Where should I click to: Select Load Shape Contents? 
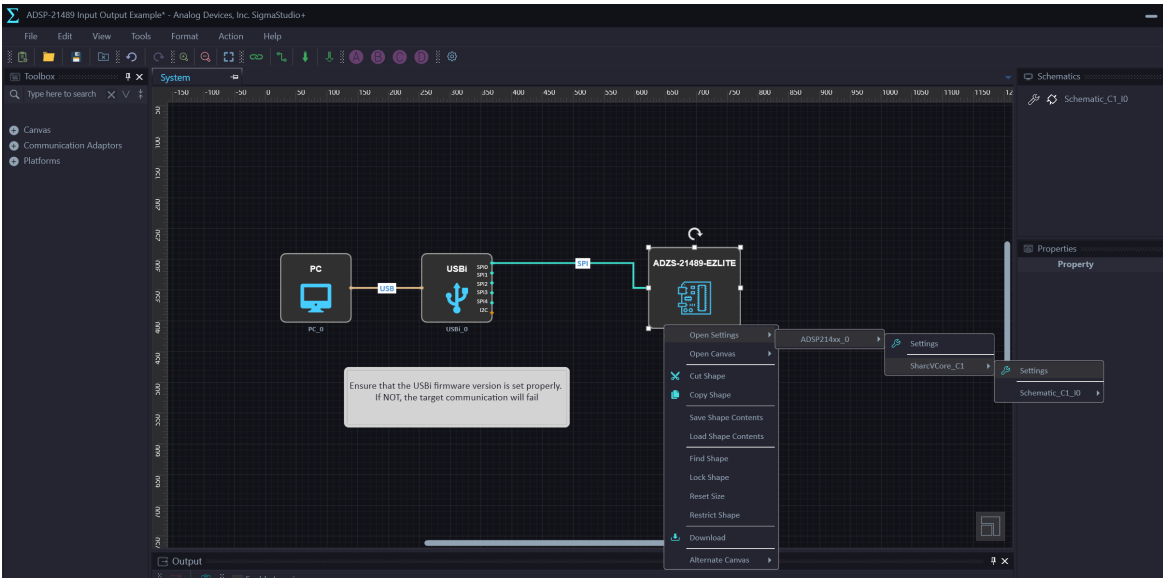(722, 436)
